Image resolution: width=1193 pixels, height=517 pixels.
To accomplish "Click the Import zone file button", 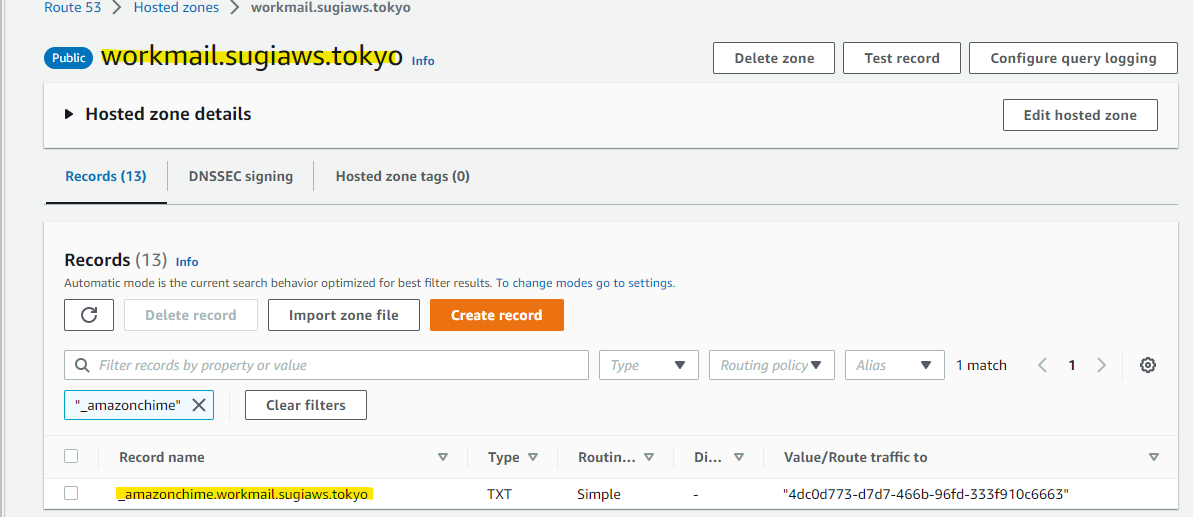I will pyautogui.click(x=344, y=315).
